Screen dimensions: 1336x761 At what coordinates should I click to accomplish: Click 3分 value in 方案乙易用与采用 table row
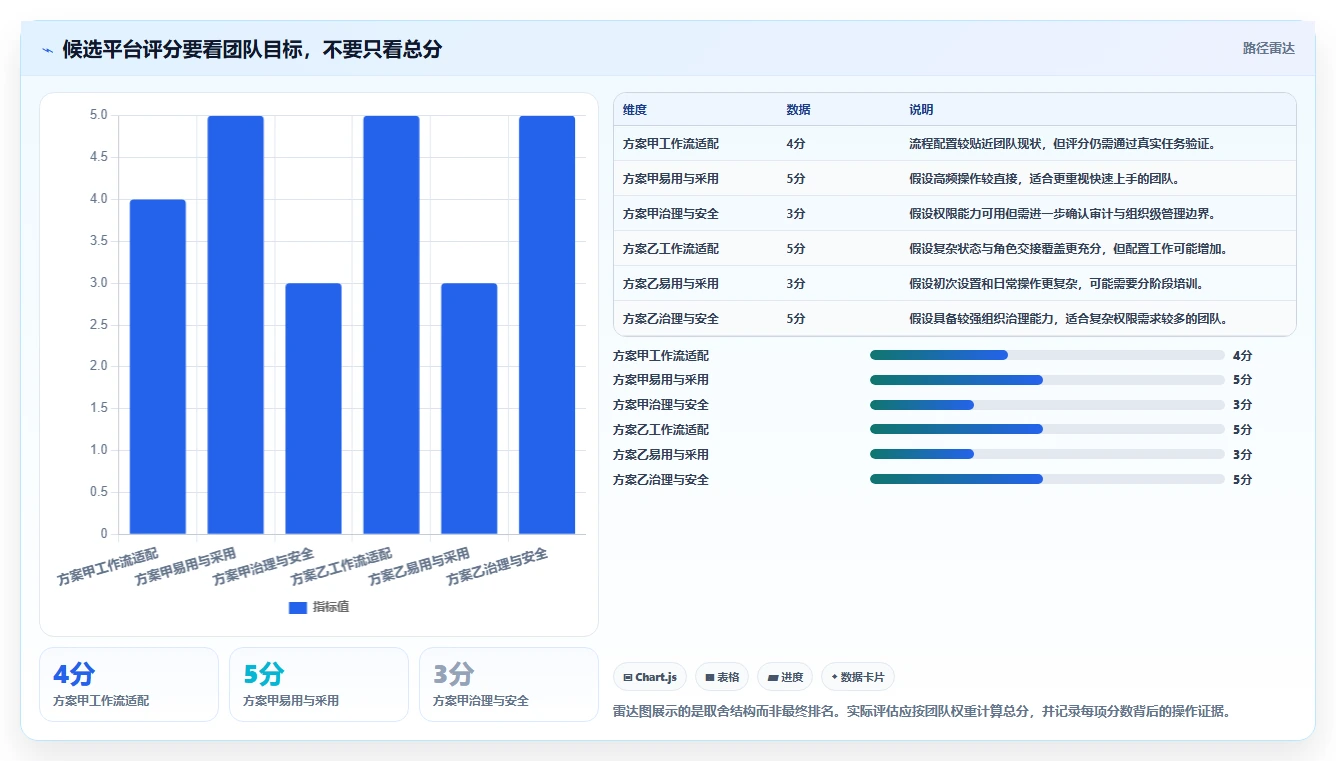(x=796, y=284)
